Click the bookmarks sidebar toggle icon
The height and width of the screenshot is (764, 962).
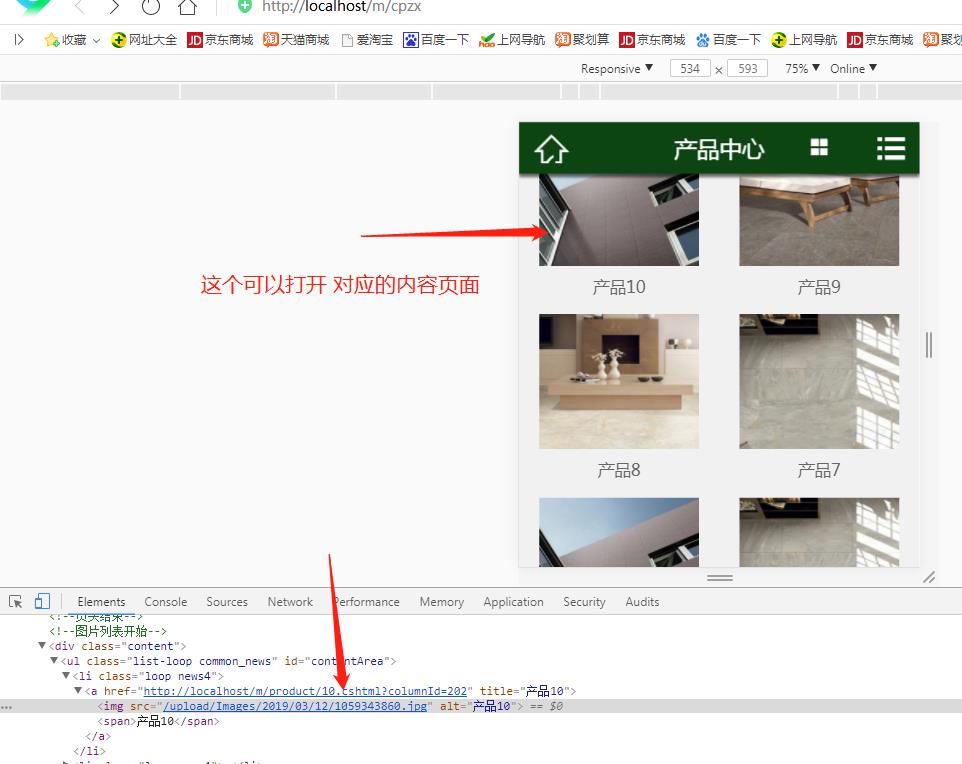click(19, 40)
